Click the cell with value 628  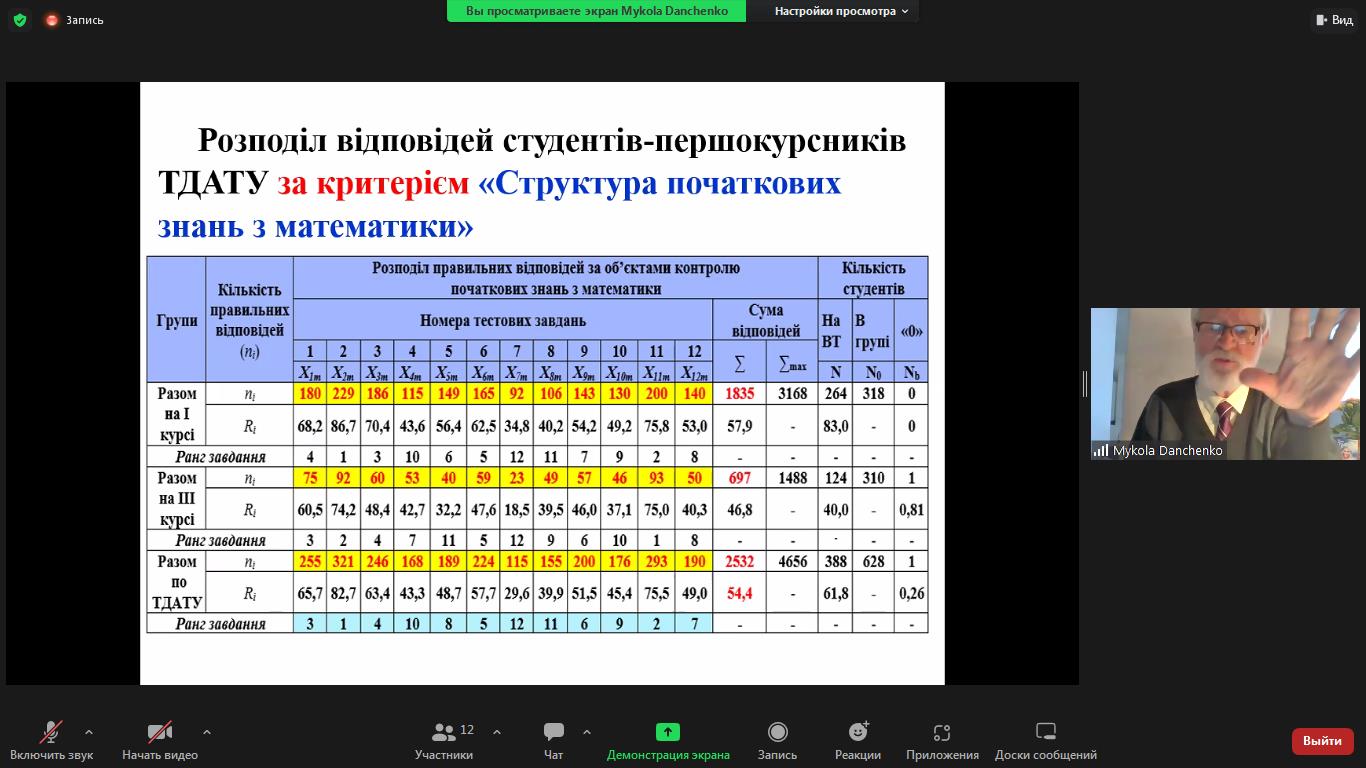click(873, 562)
